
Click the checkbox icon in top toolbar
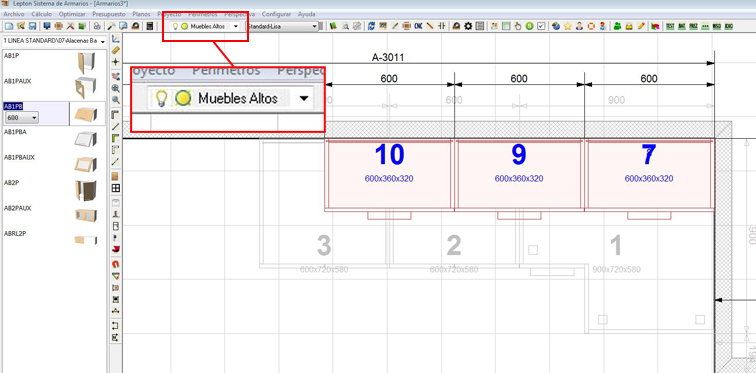click(x=541, y=26)
